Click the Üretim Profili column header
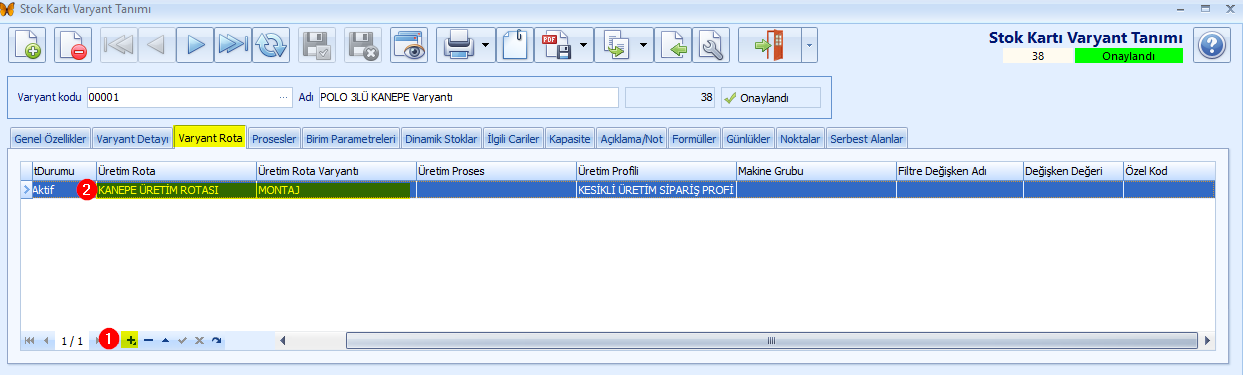1243x375 pixels. point(656,171)
